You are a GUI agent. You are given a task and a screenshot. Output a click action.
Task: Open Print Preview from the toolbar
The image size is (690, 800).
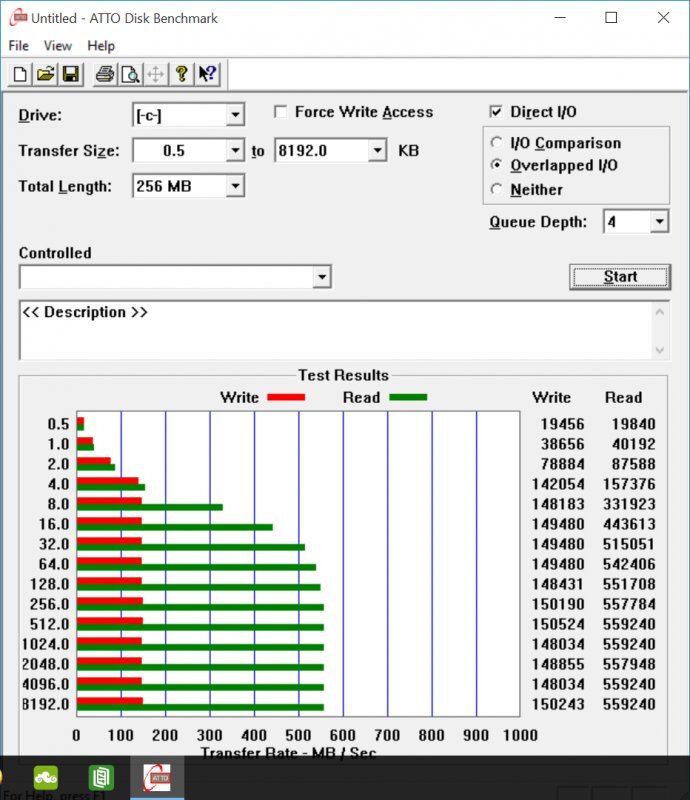pyautogui.click(x=130, y=74)
